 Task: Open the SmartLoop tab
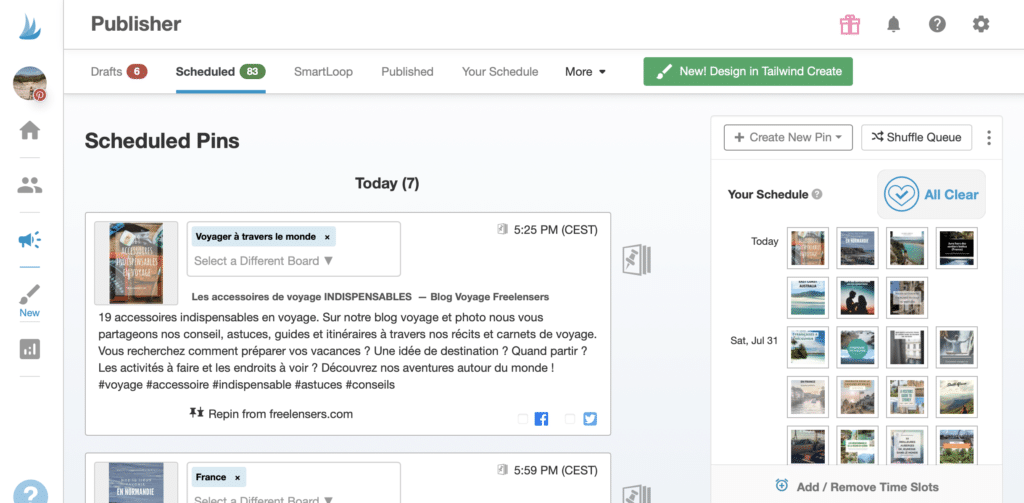323,72
